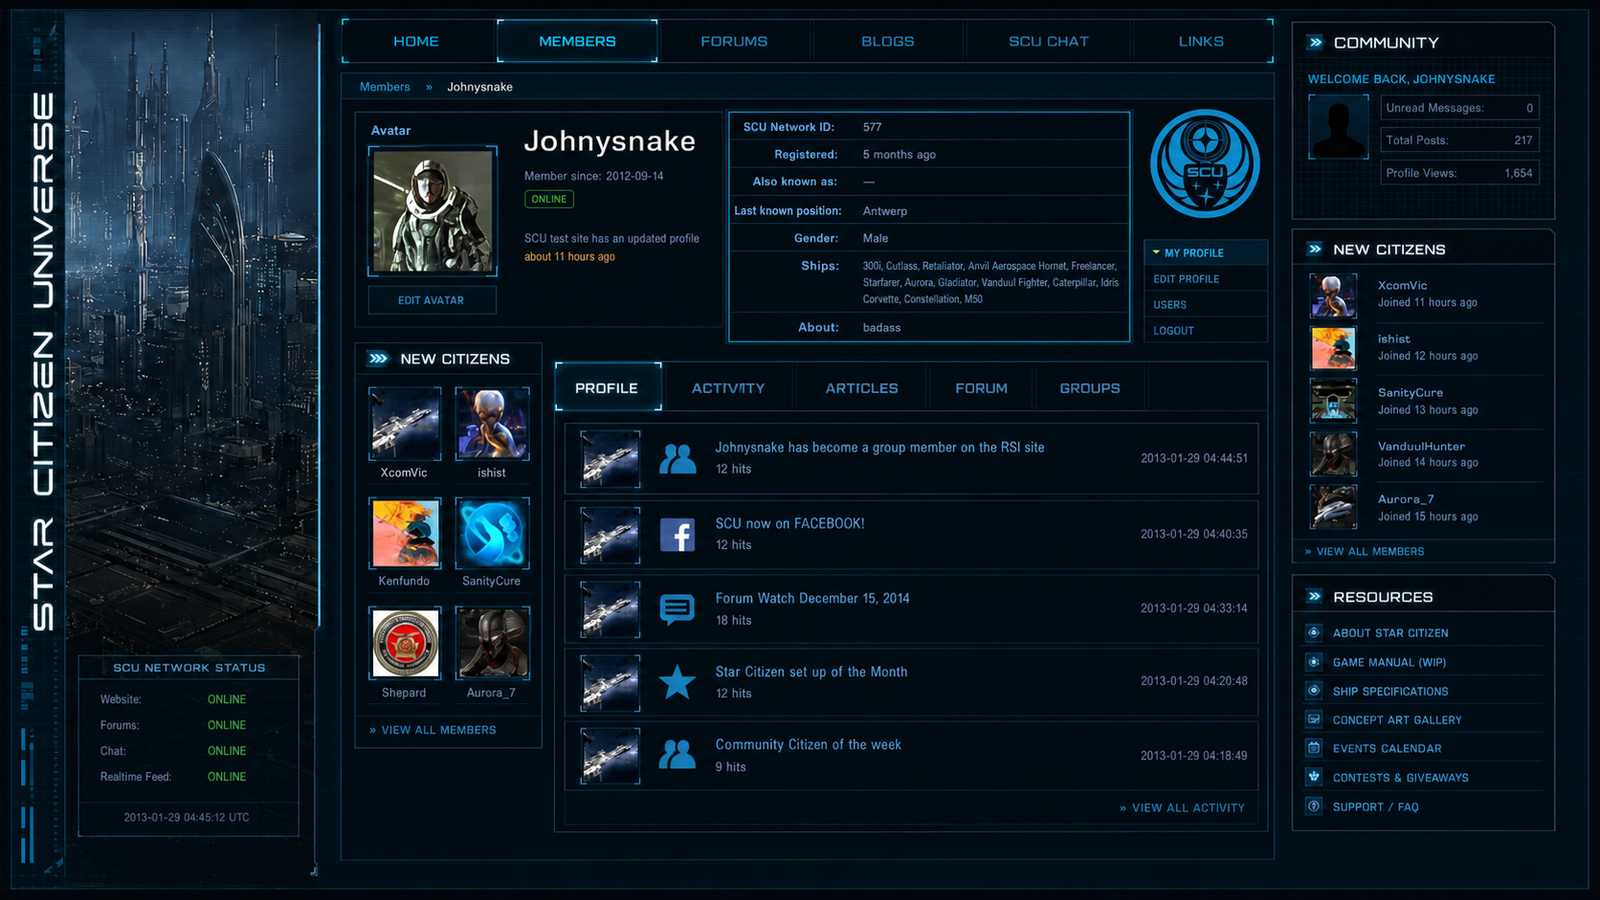Click the Community panel double-arrow icon

click(1316, 42)
